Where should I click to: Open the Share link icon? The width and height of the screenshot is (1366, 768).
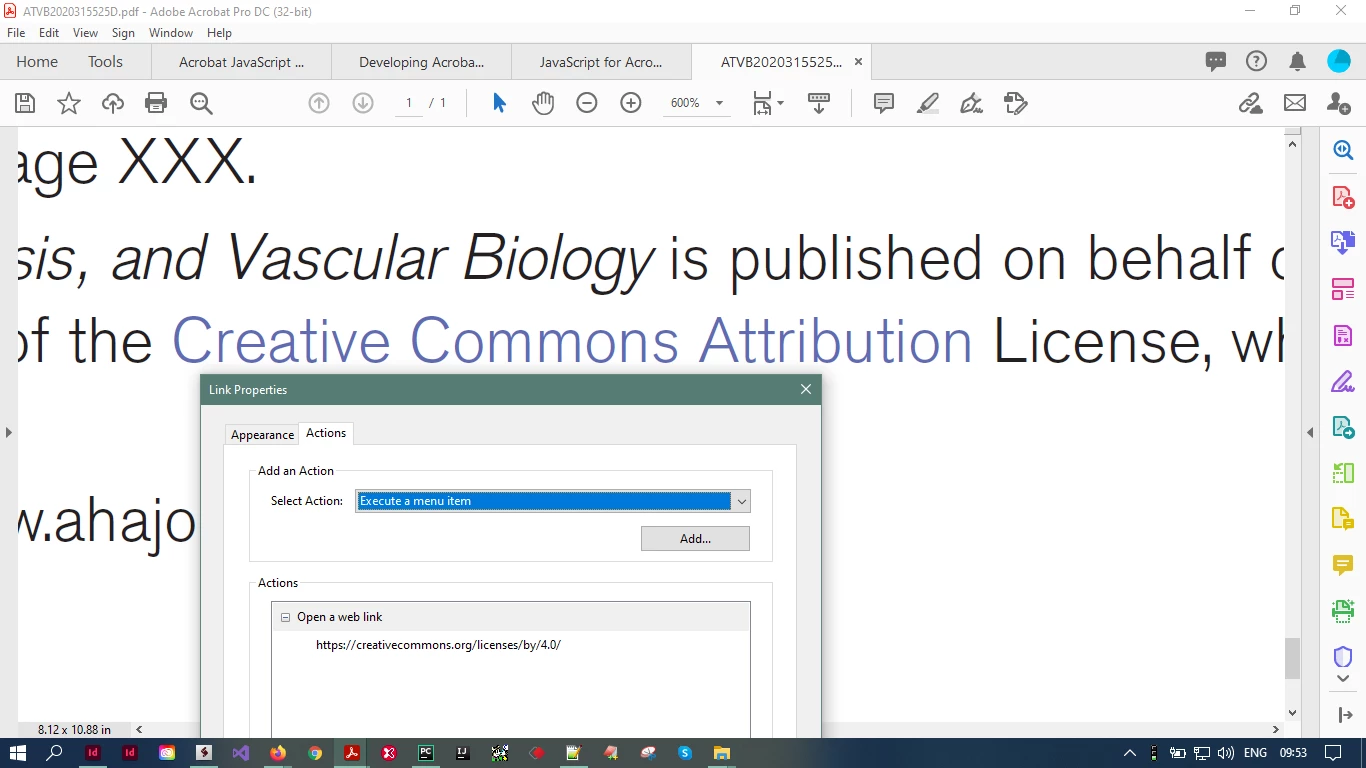[x=1251, y=103]
